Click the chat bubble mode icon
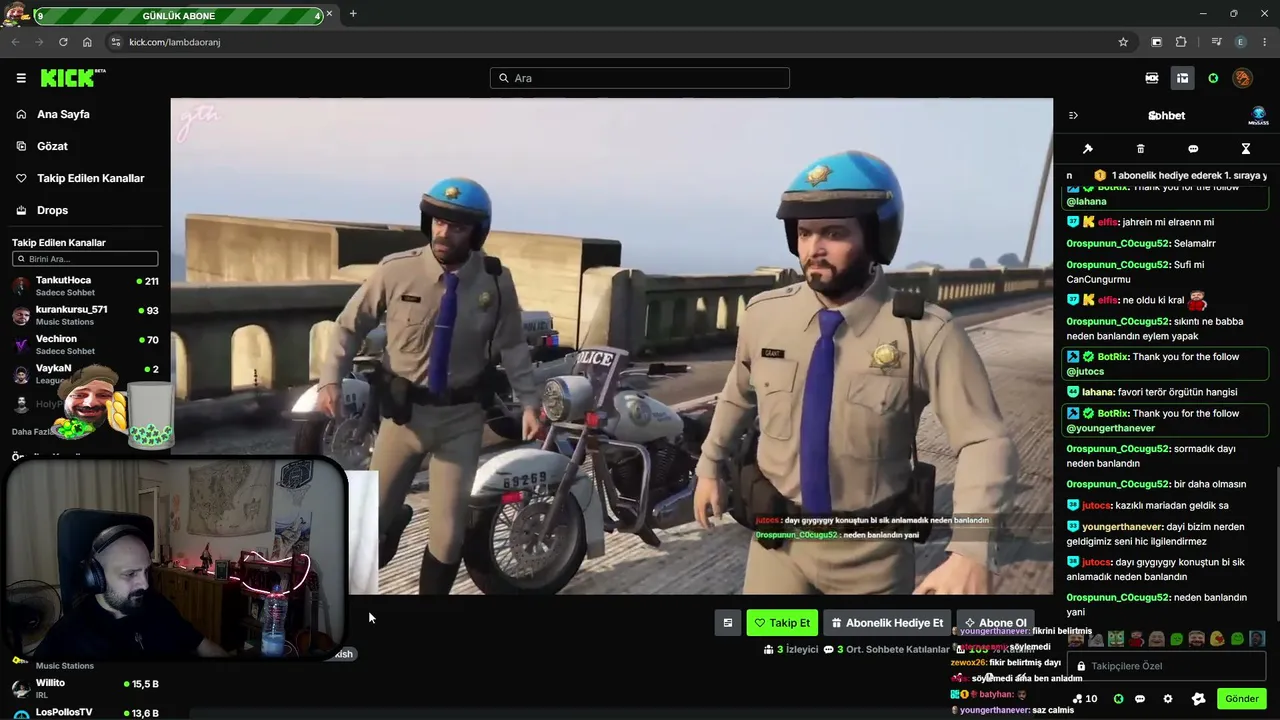Screen dimensions: 1280x720 tap(1193, 149)
